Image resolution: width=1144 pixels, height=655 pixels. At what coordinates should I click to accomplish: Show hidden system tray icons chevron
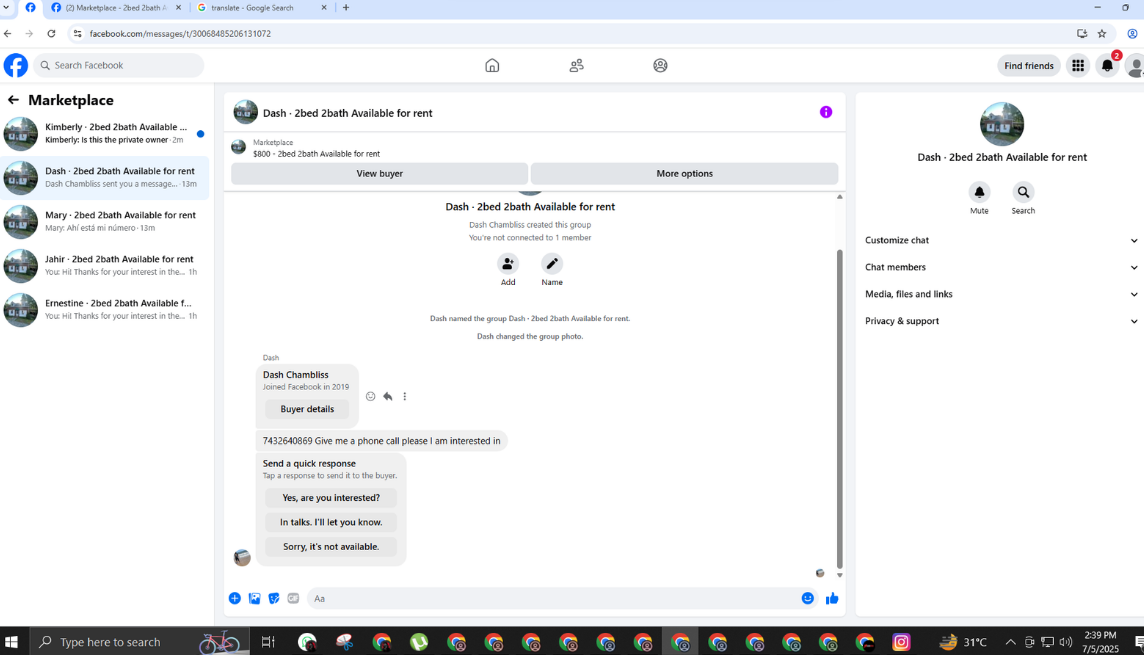tap(1010, 642)
